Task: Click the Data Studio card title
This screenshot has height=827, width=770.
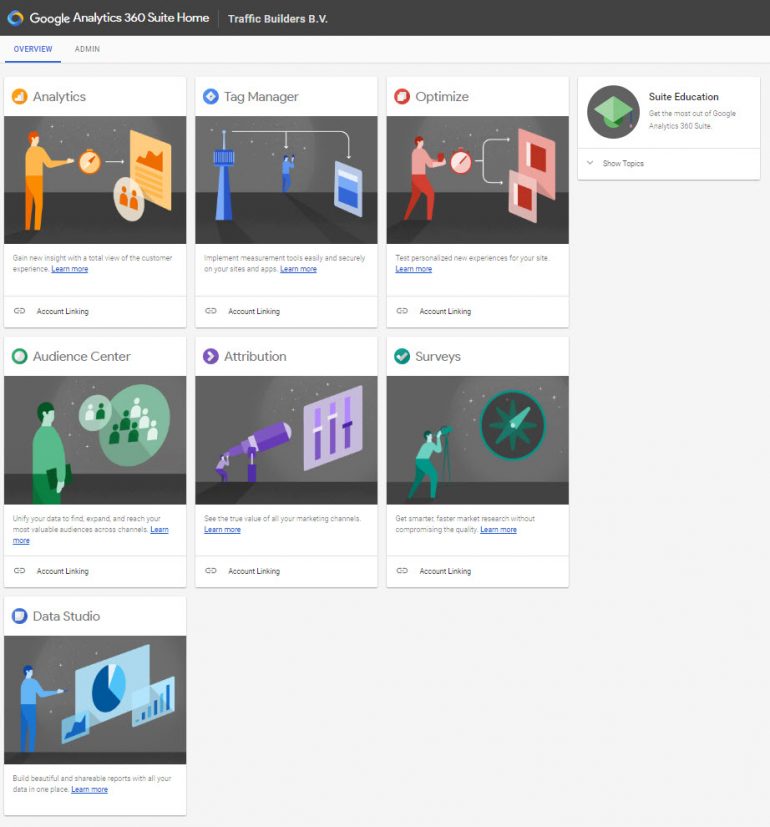Action: coord(66,616)
